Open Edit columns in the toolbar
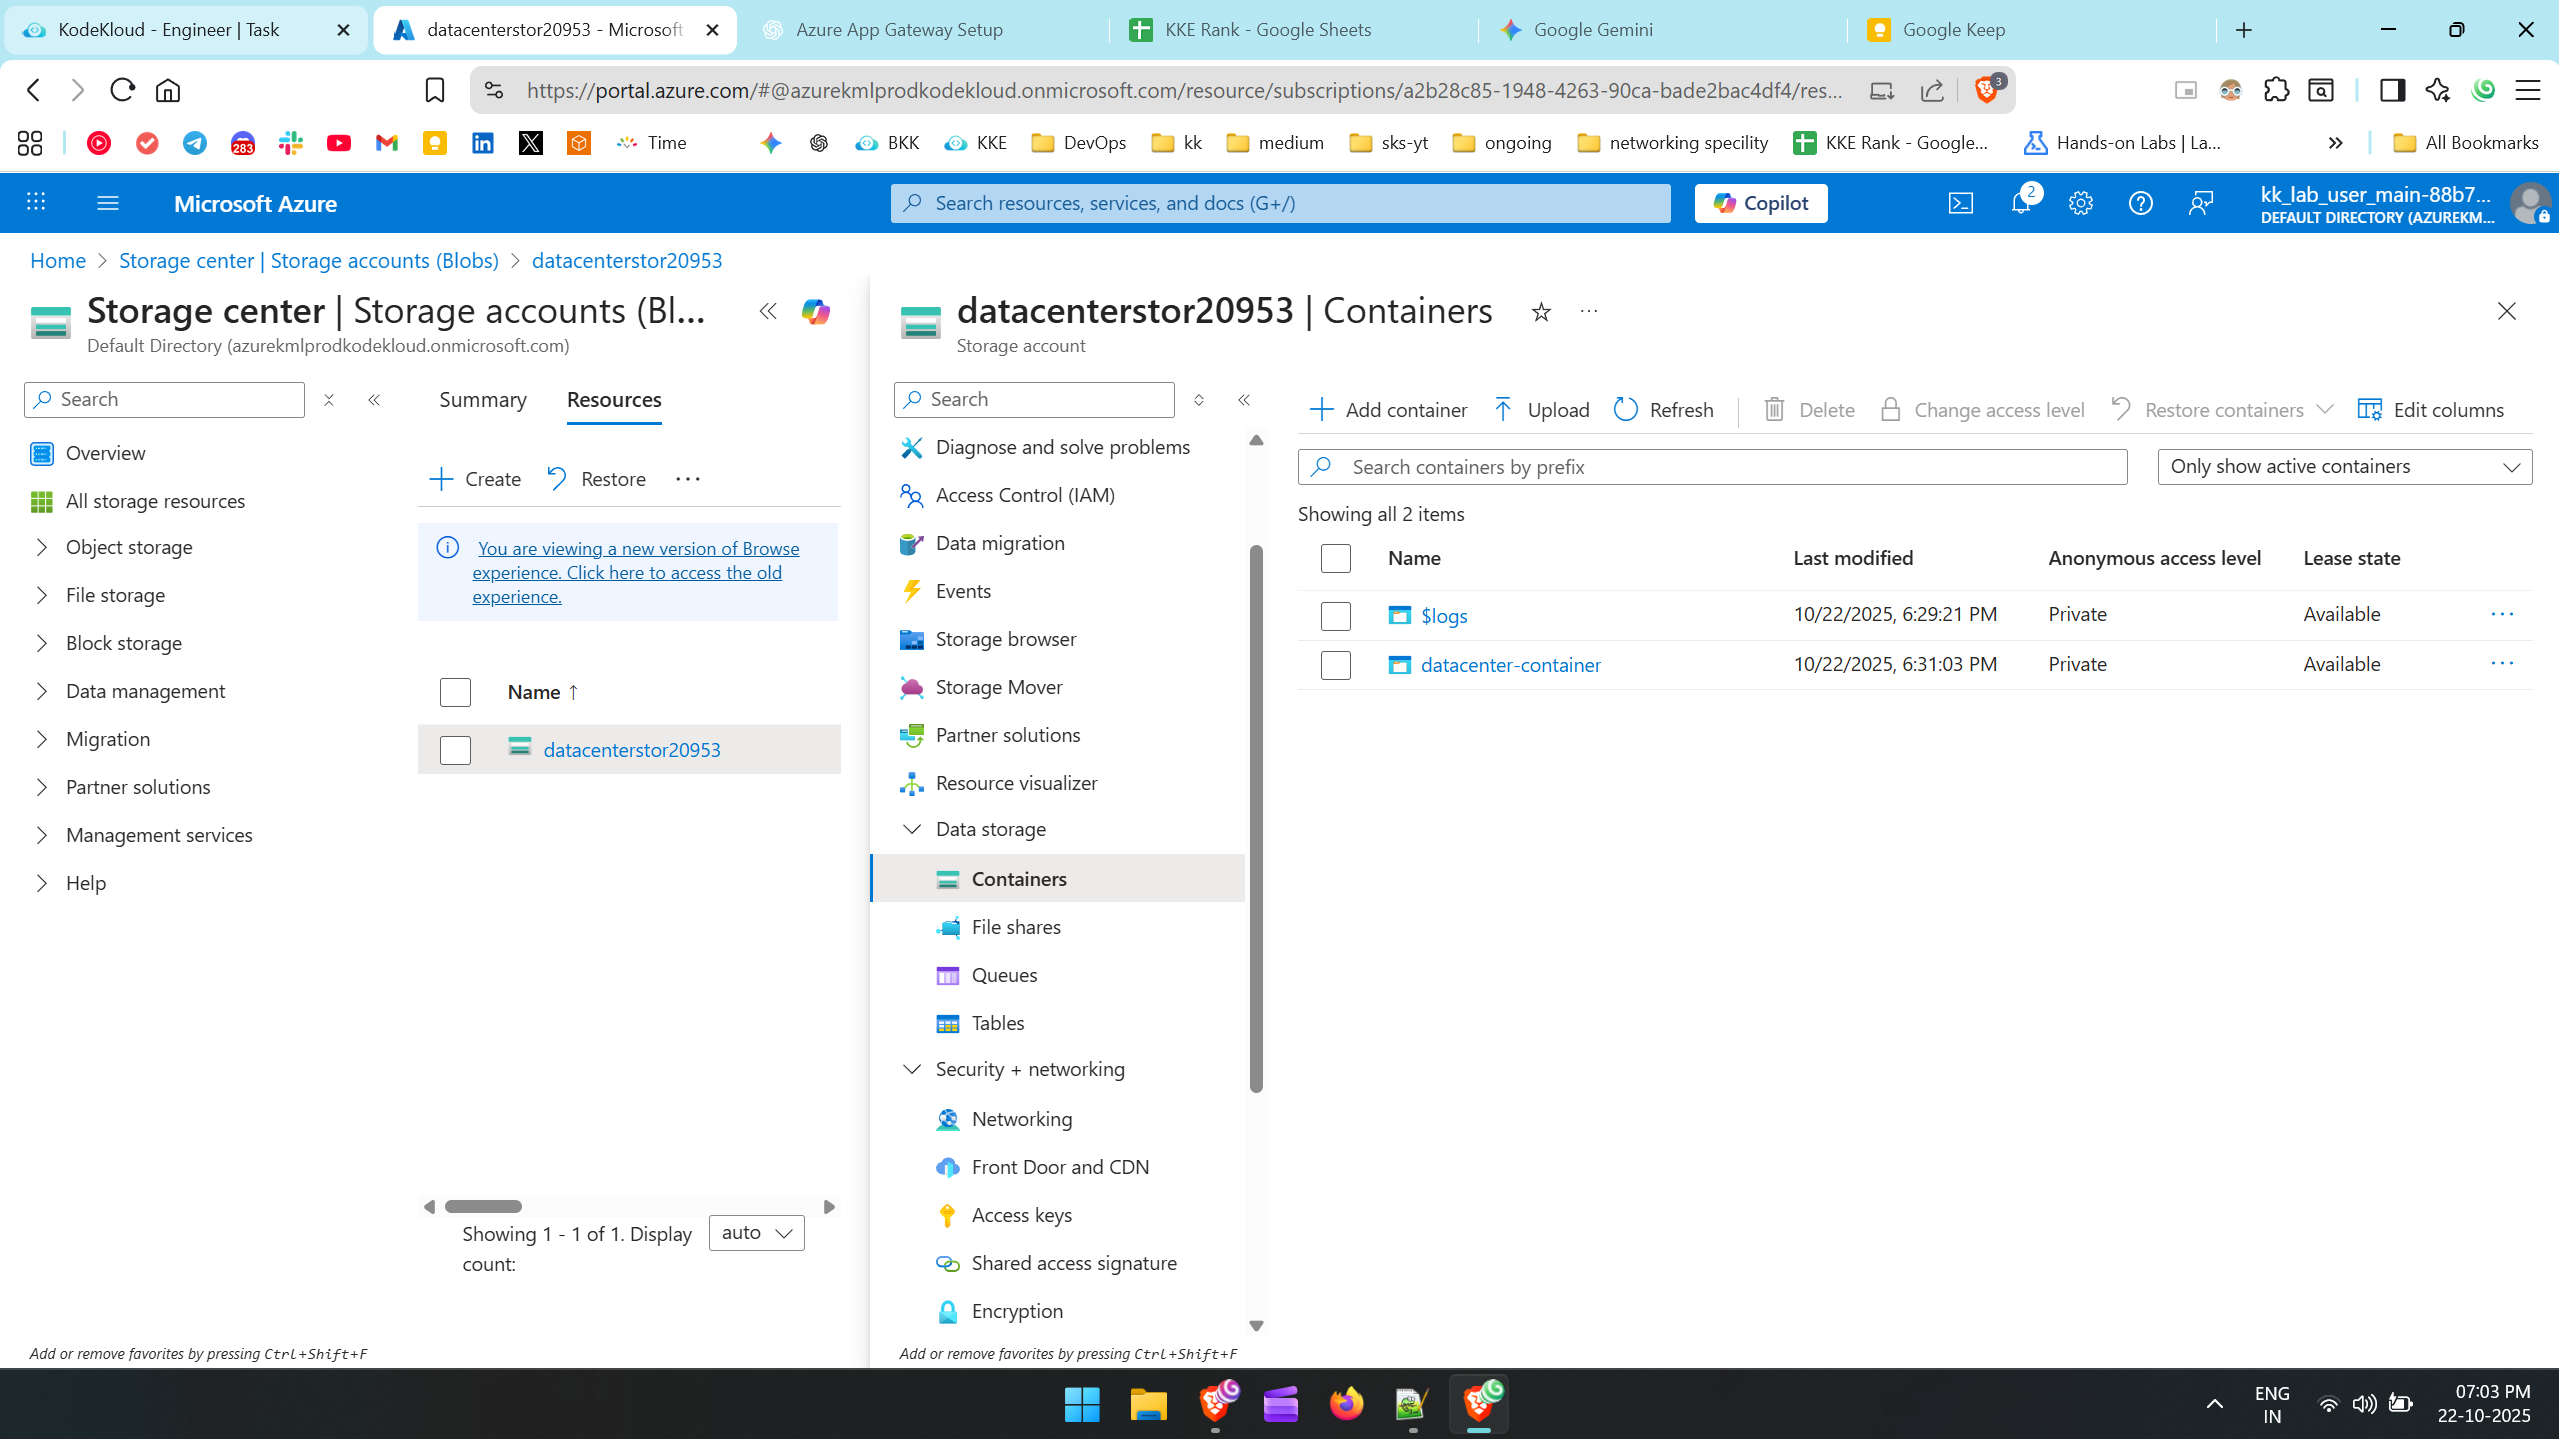This screenshot has height=1439, width=2559. pyautogui.click(x=2430, y=410)
